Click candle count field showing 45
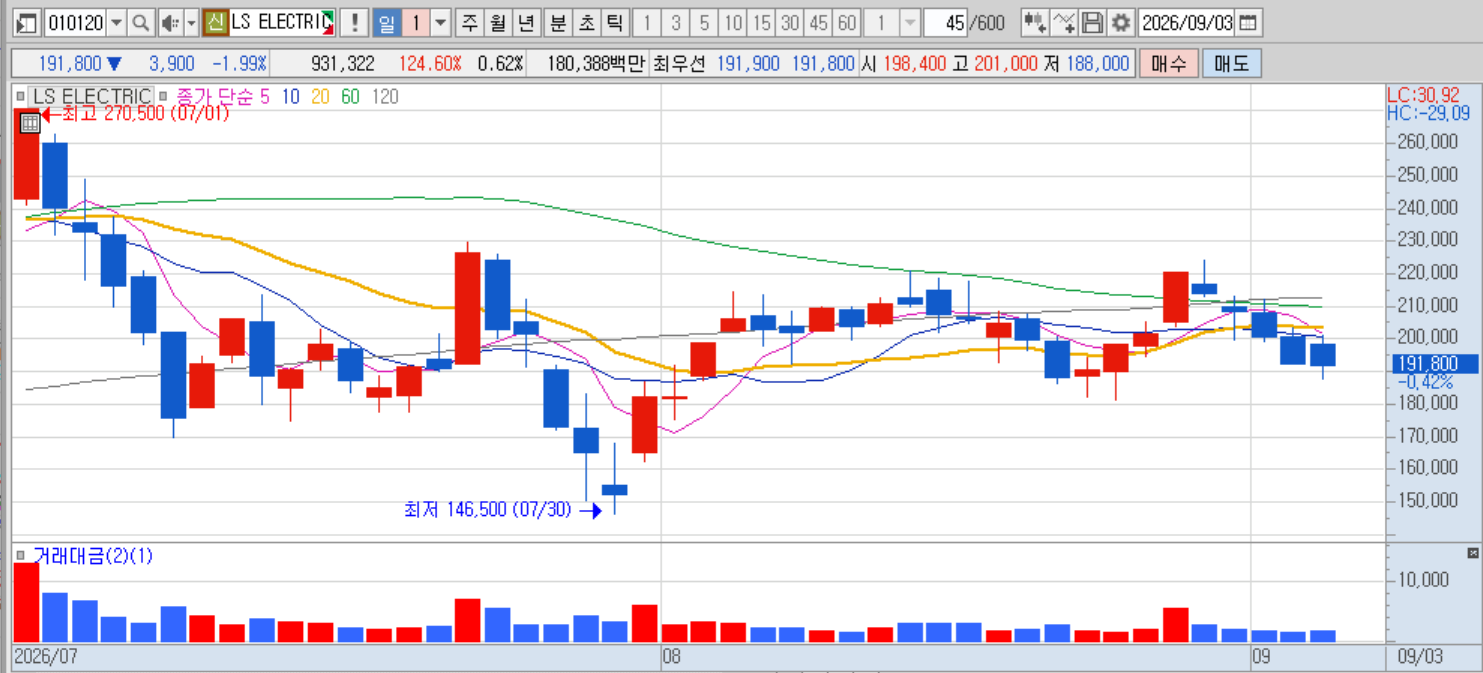The width and height of the screenshot is (1483, 673). click(x=946, y=22)
